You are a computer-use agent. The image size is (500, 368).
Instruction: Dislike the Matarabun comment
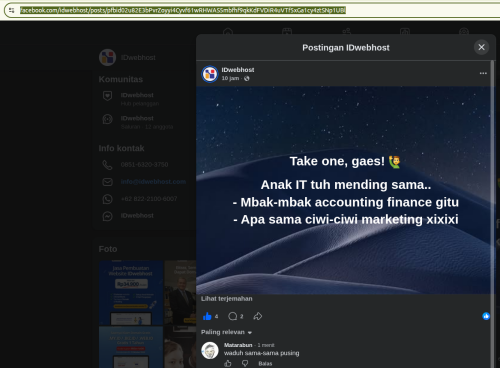(245, 363)
